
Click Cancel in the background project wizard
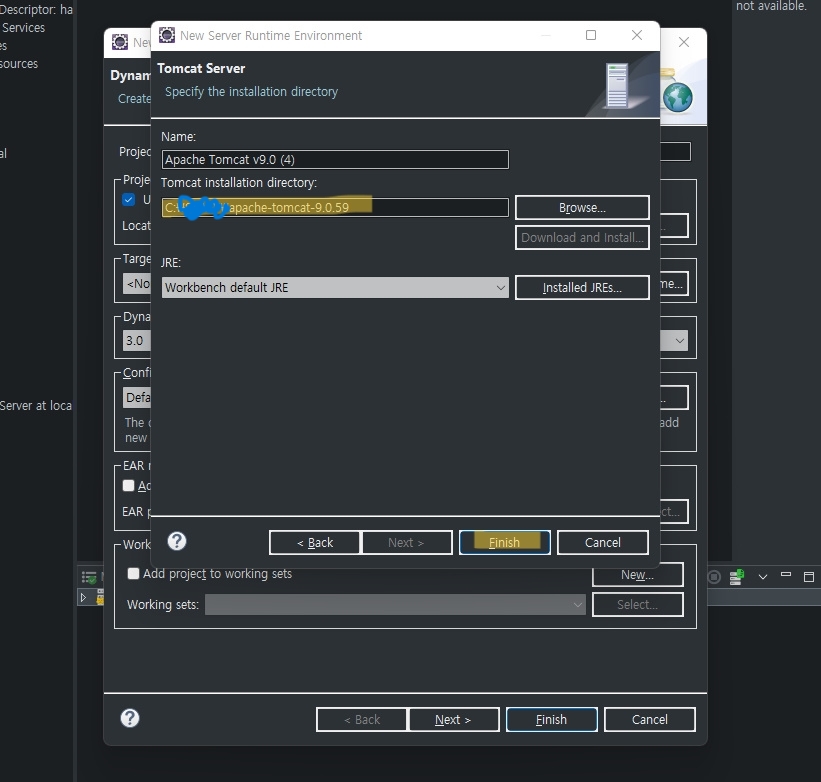[650, 720]
